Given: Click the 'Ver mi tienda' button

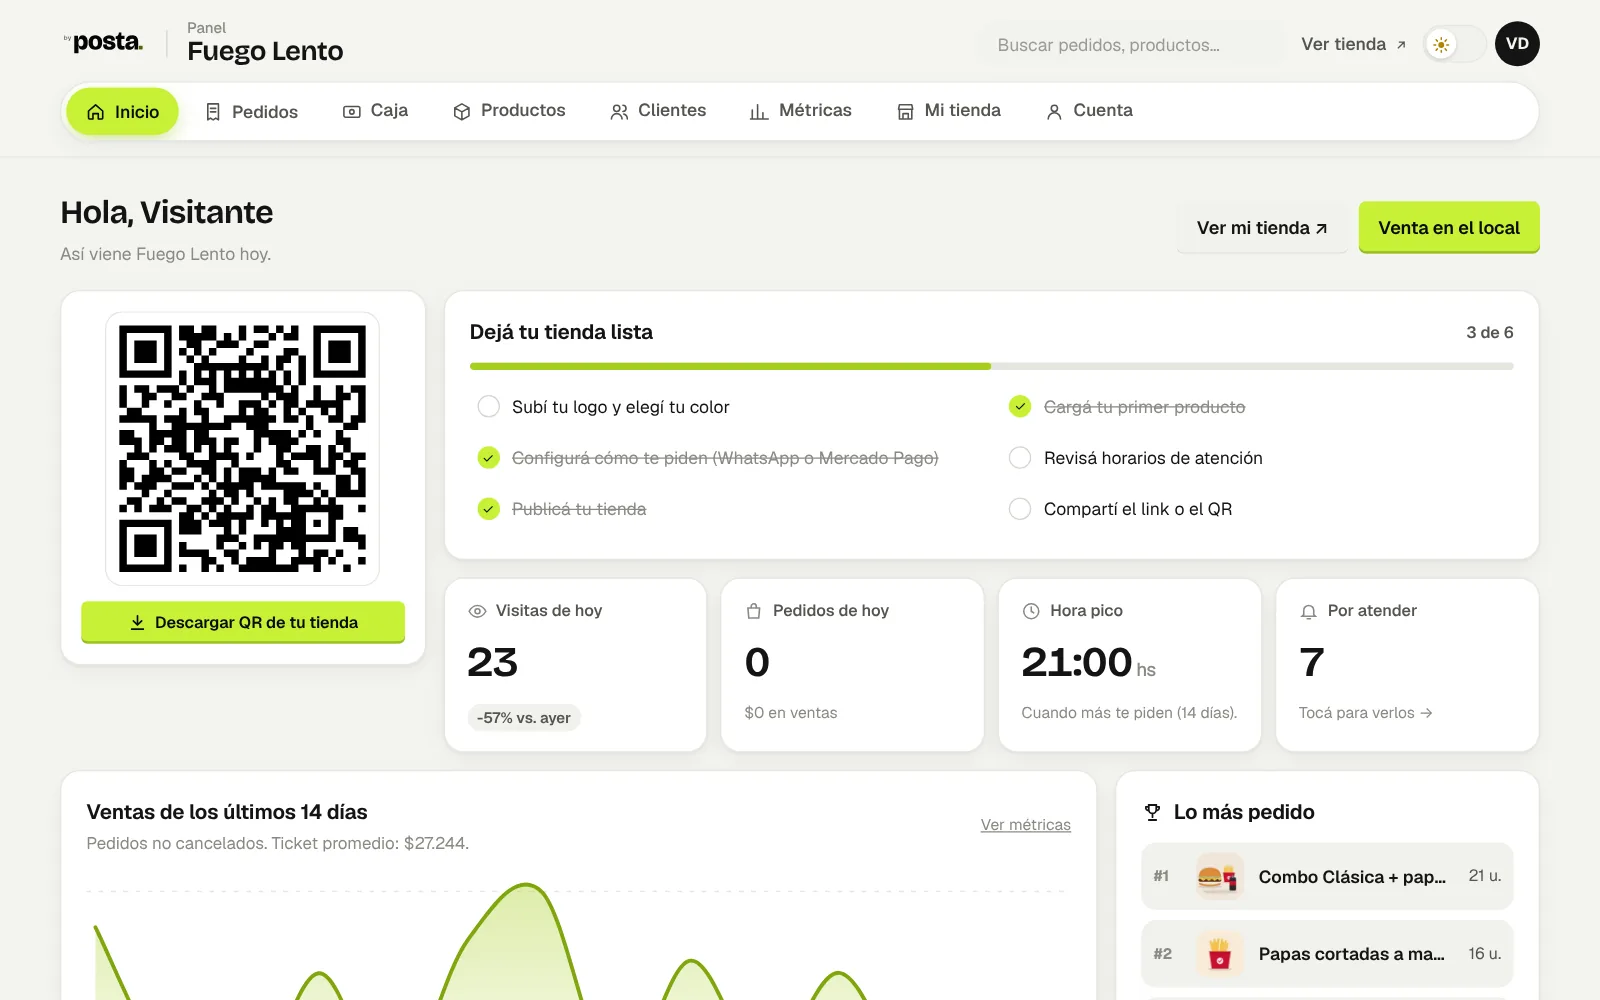Looking at the screenshot, I should (1262, 228).
